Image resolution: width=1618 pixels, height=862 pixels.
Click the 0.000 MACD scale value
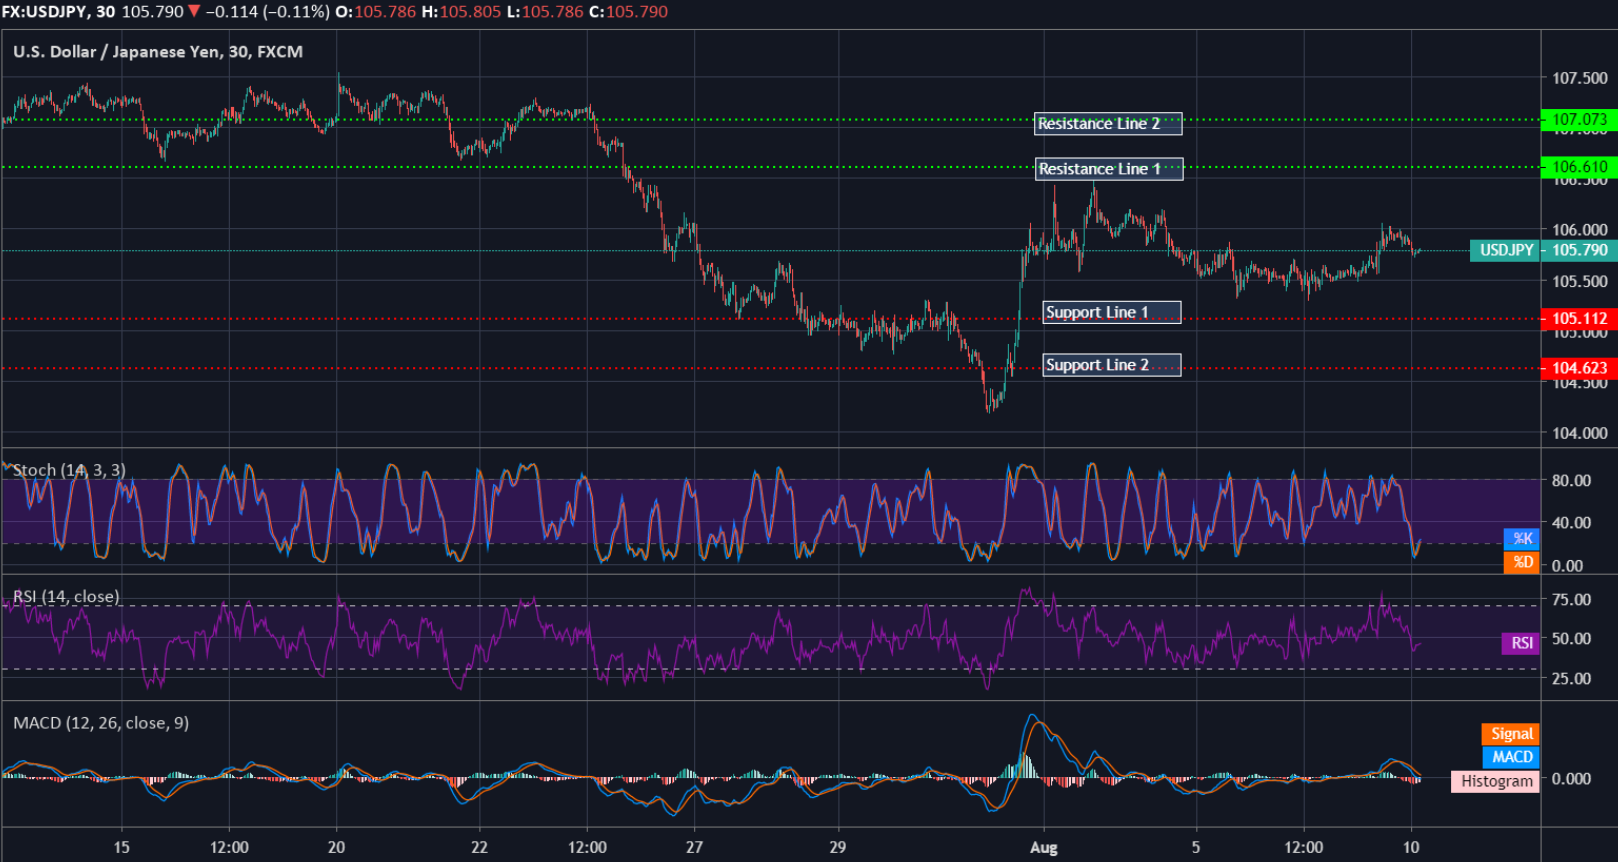[1571, 779]
